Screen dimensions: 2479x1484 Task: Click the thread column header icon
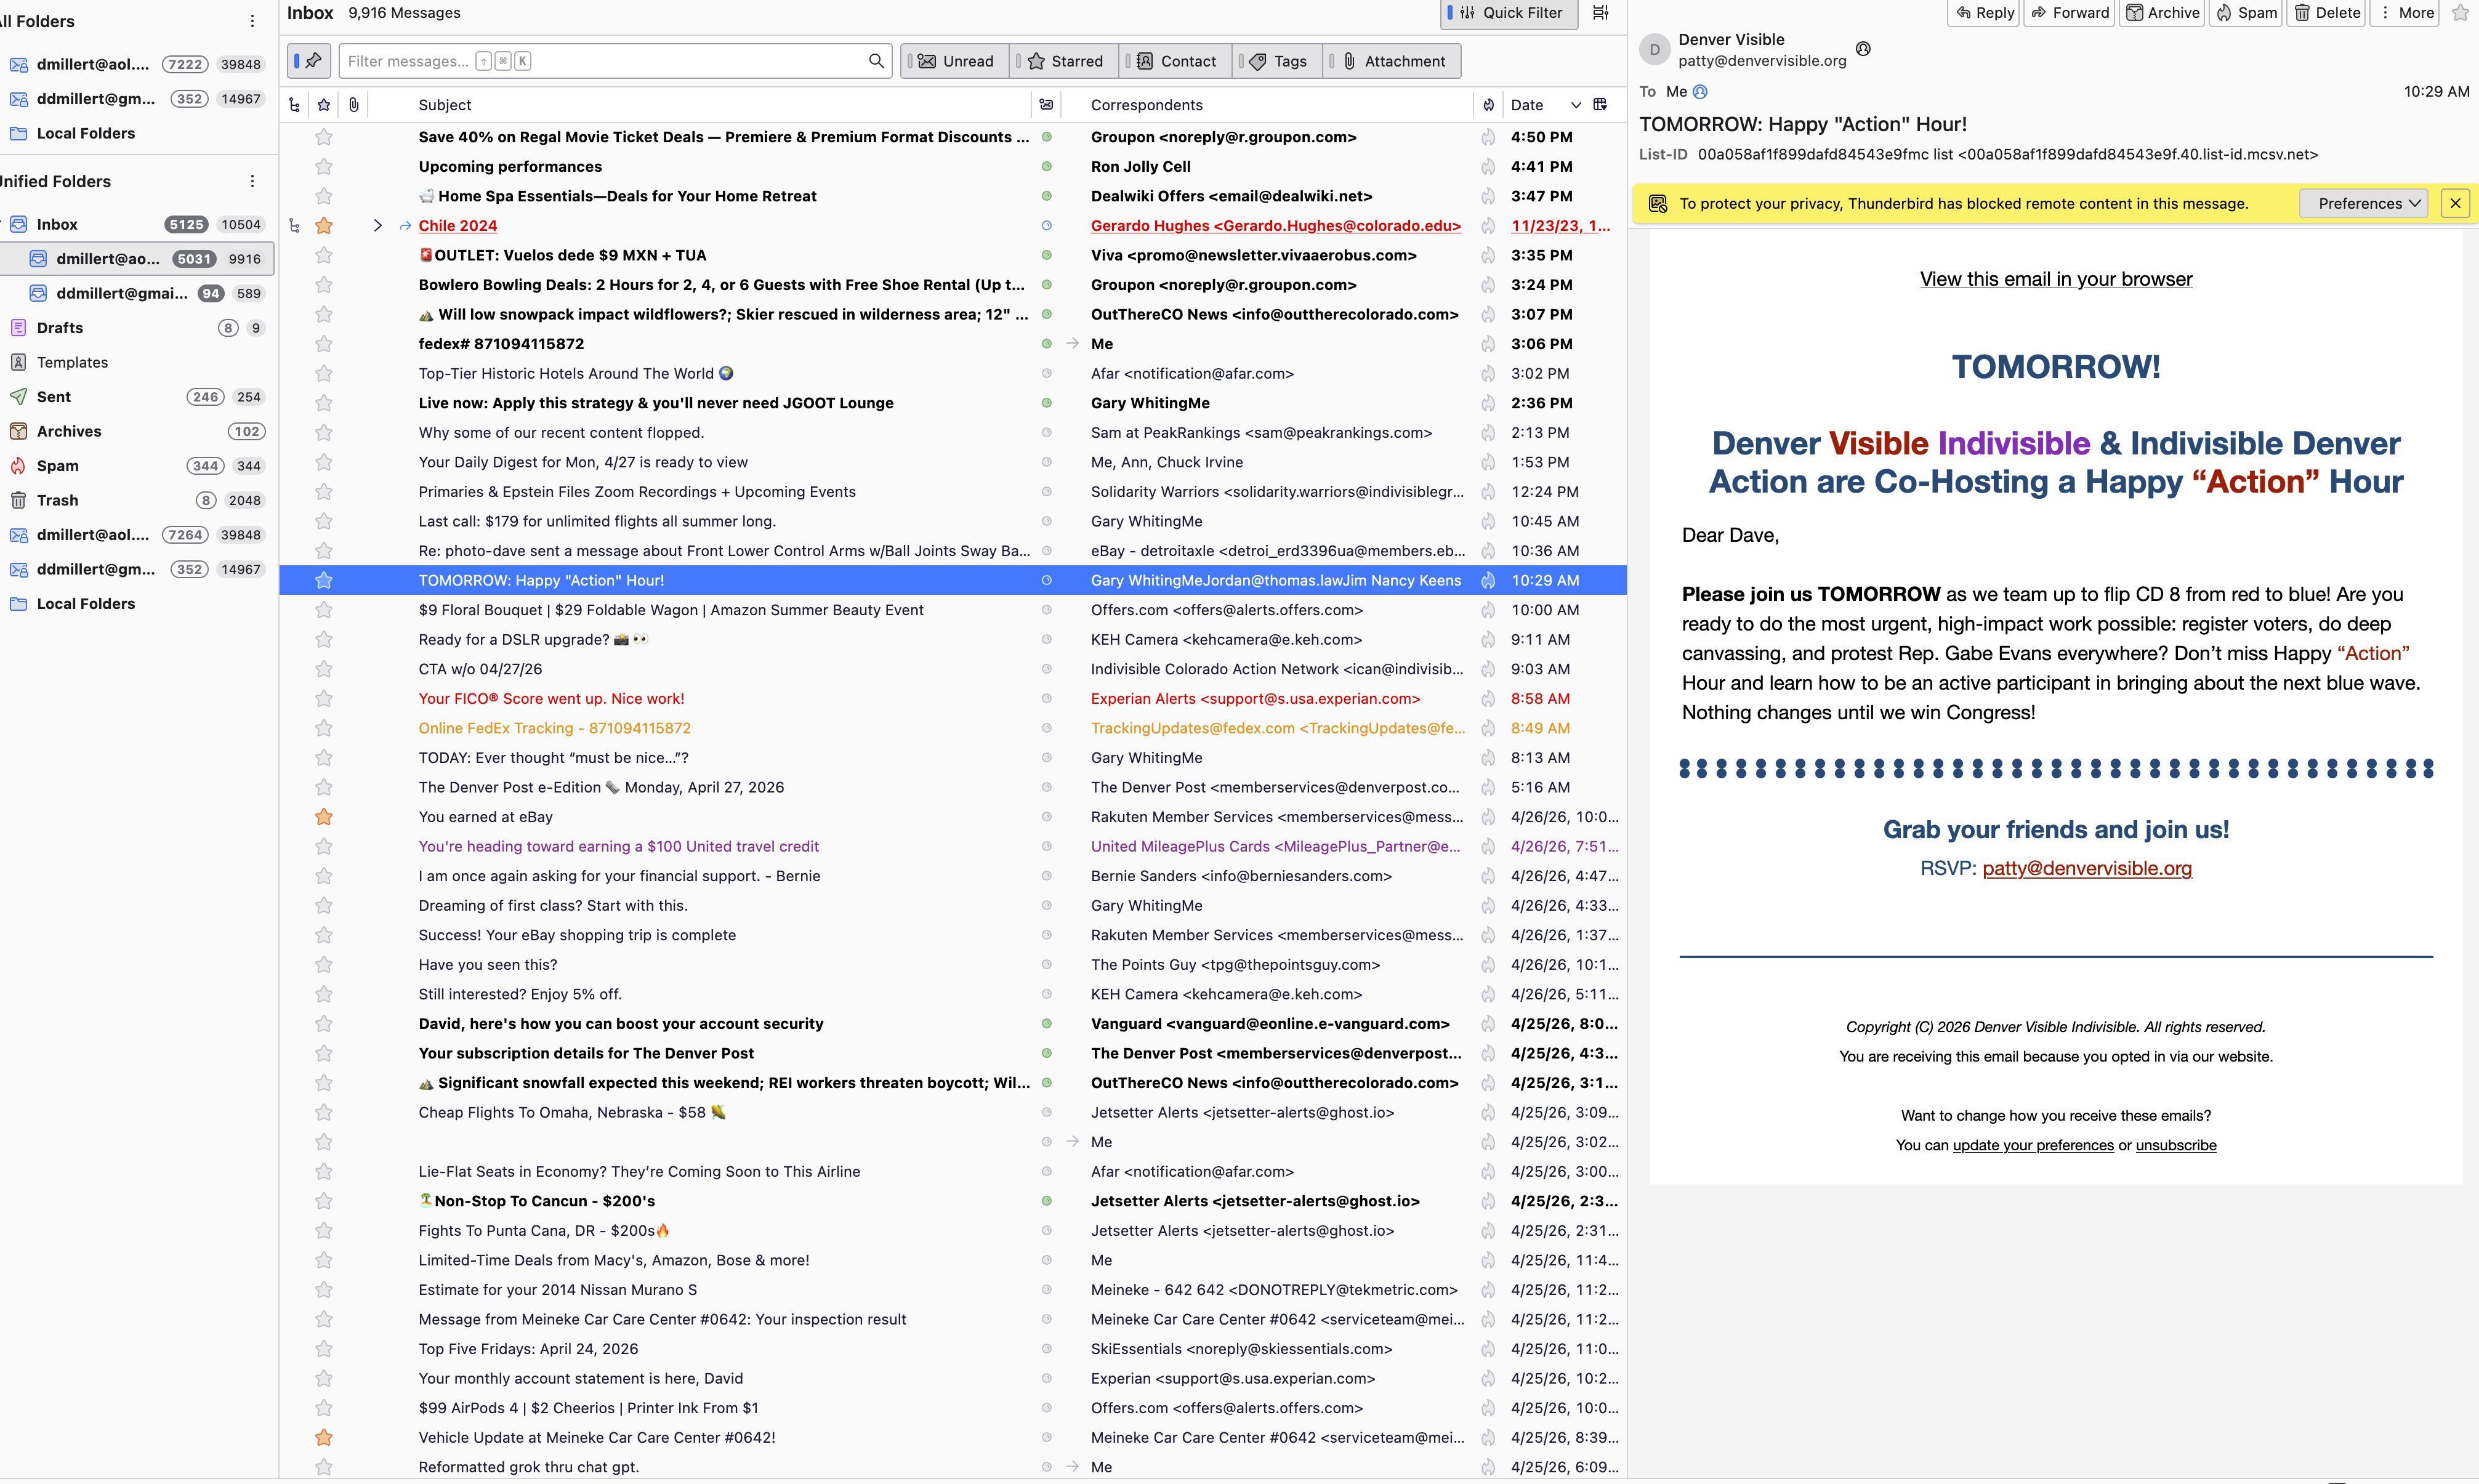point(294,105)
